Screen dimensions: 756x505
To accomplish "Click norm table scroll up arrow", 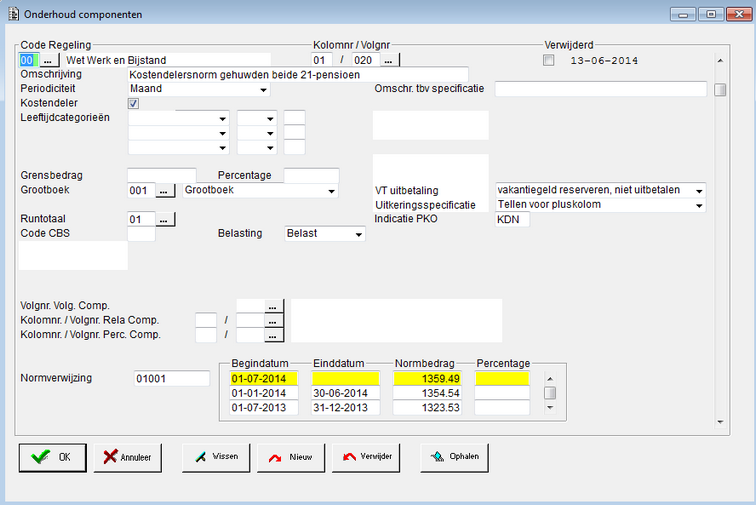I will tap(550, 379).
